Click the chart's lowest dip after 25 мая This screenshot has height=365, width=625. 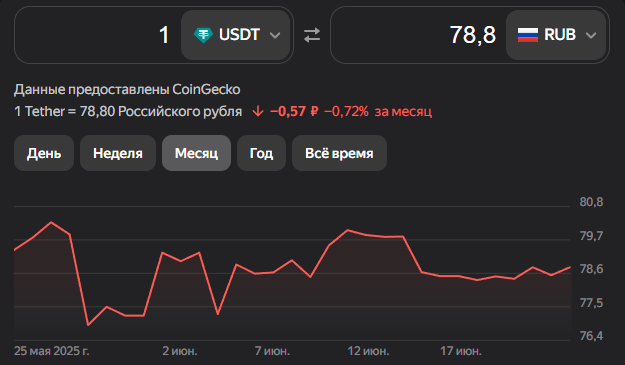[88, 325]
